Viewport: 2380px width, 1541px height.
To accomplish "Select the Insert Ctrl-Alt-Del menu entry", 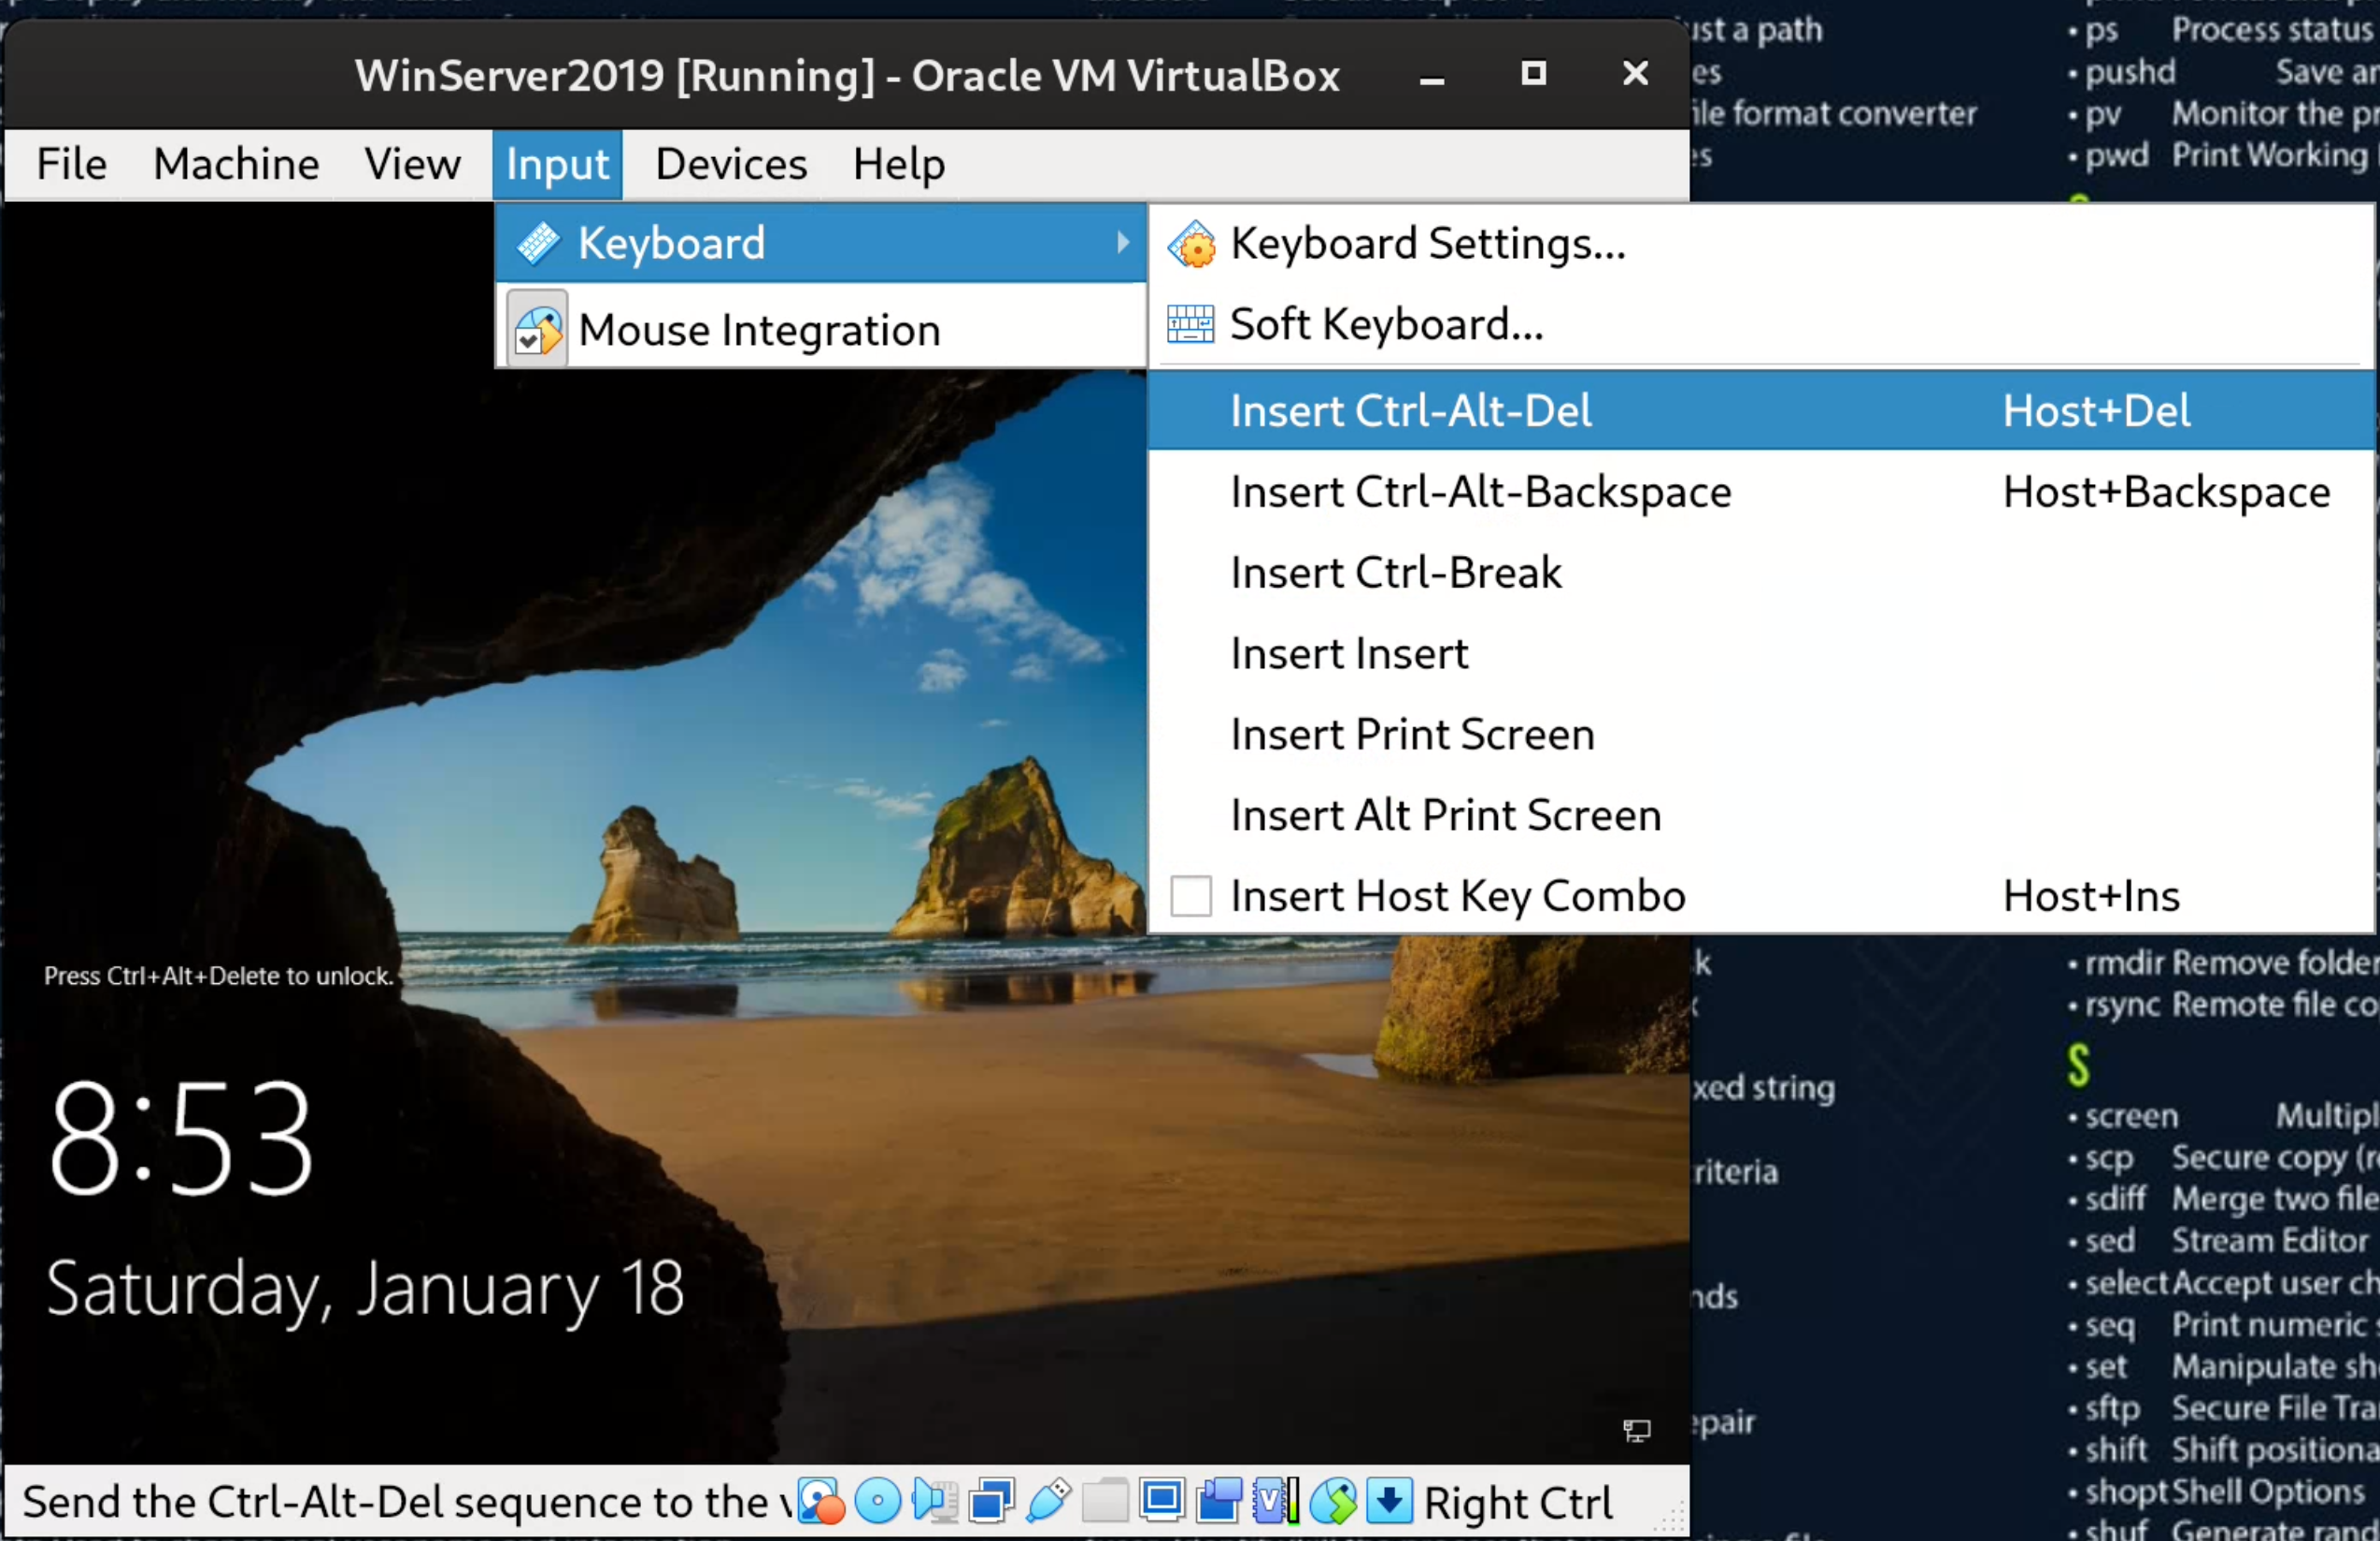I will pos(1410,411).
